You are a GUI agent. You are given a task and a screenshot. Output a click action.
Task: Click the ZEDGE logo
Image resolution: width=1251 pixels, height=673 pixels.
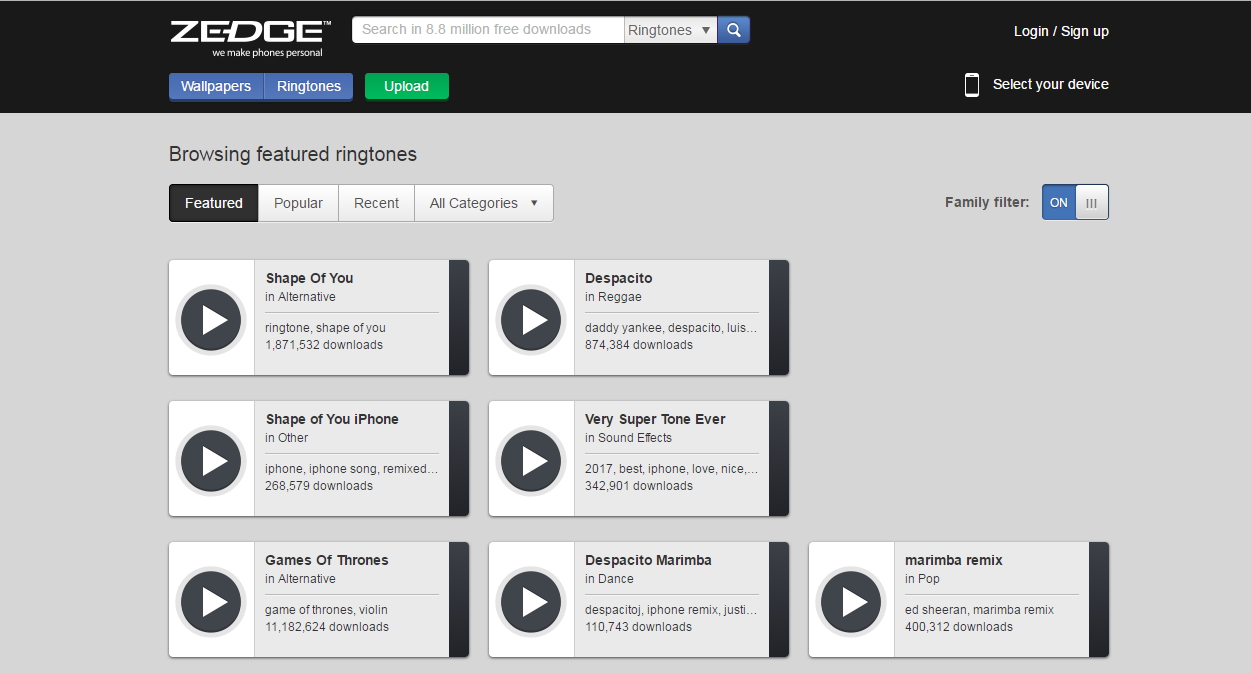(x=250, y=37)
